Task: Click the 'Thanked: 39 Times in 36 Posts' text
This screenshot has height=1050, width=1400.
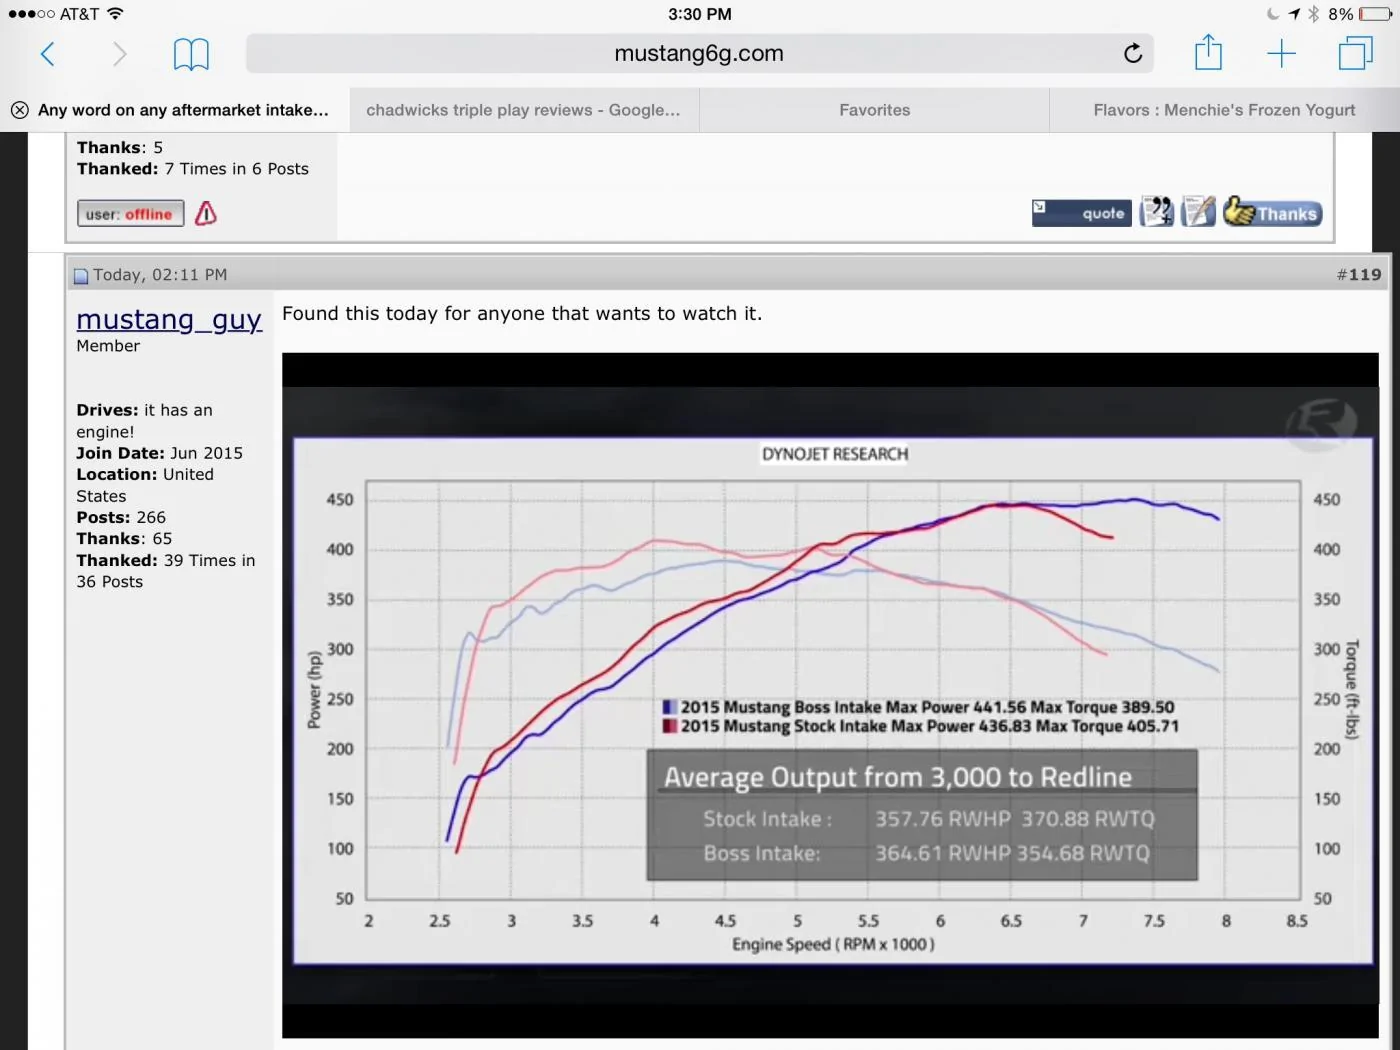Action: (x=166, y=571)
